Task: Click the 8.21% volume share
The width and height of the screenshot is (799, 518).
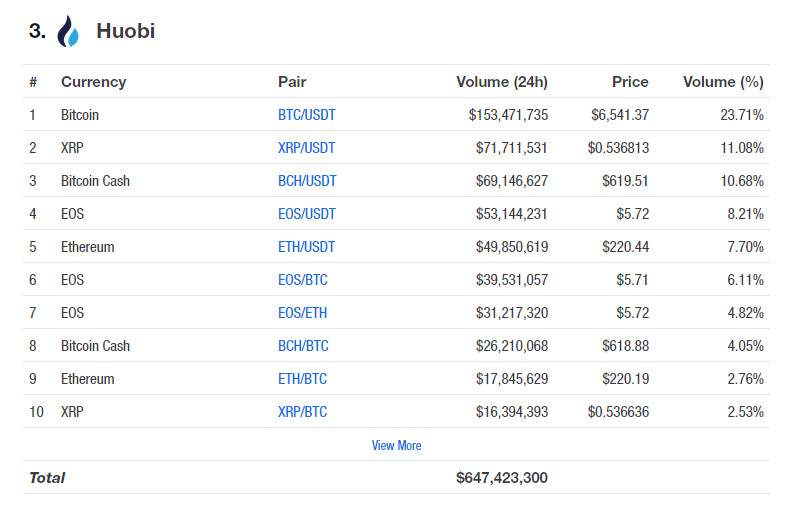Action: click(x=745, y=214)
